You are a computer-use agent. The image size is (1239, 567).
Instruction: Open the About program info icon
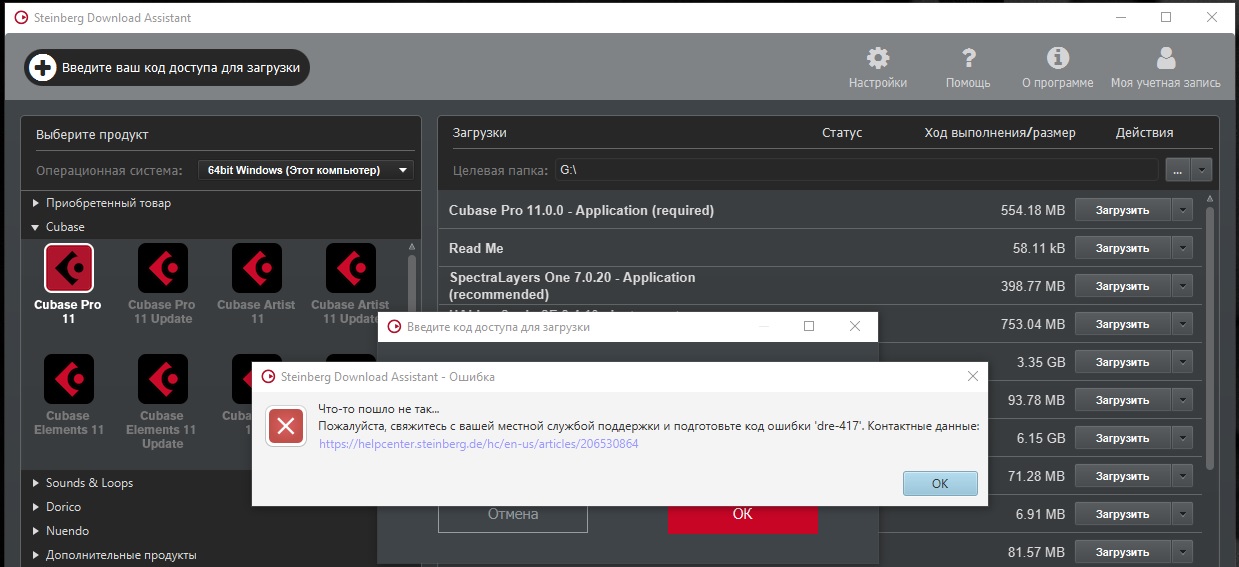pos(1057,58)
